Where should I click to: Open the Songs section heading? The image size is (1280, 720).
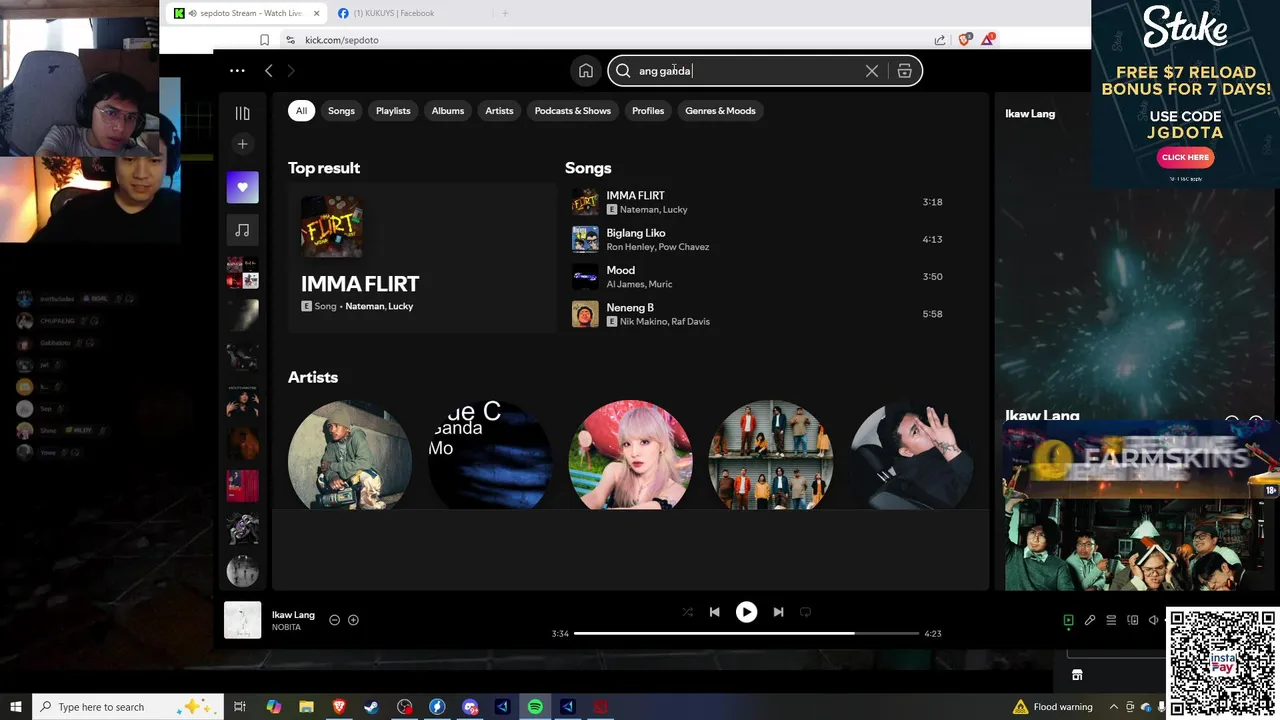tap(588, 168)
